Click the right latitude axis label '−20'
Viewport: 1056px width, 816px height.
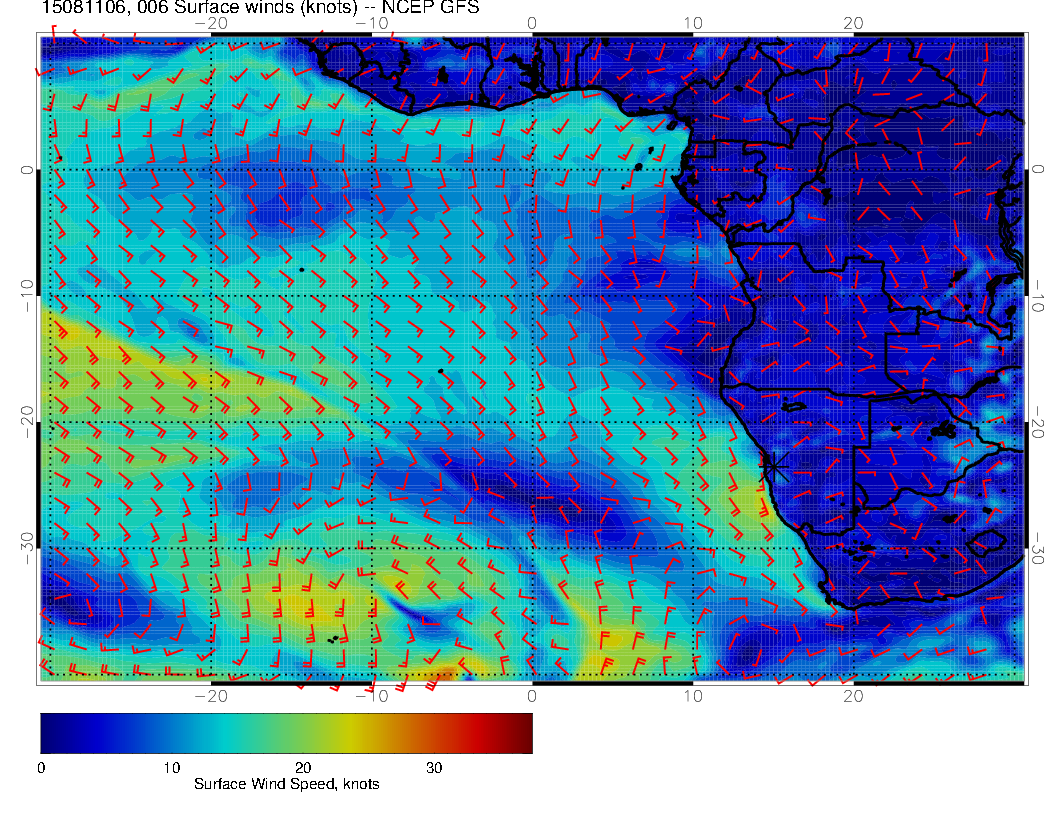click(1038, 422)
